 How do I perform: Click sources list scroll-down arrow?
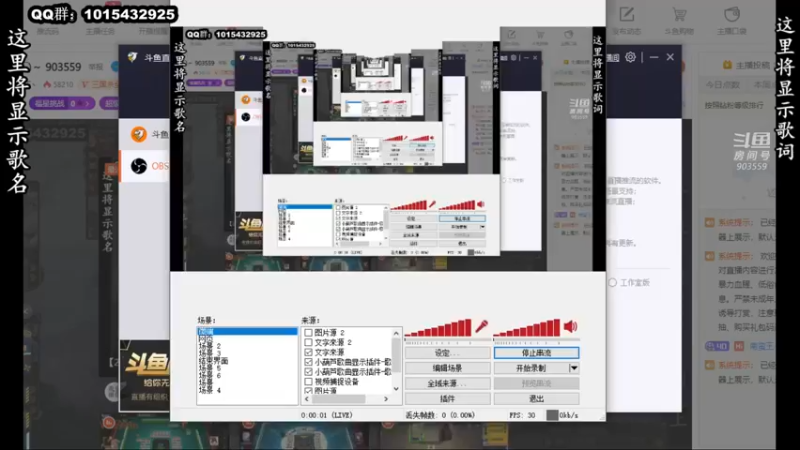coord(396,389)
